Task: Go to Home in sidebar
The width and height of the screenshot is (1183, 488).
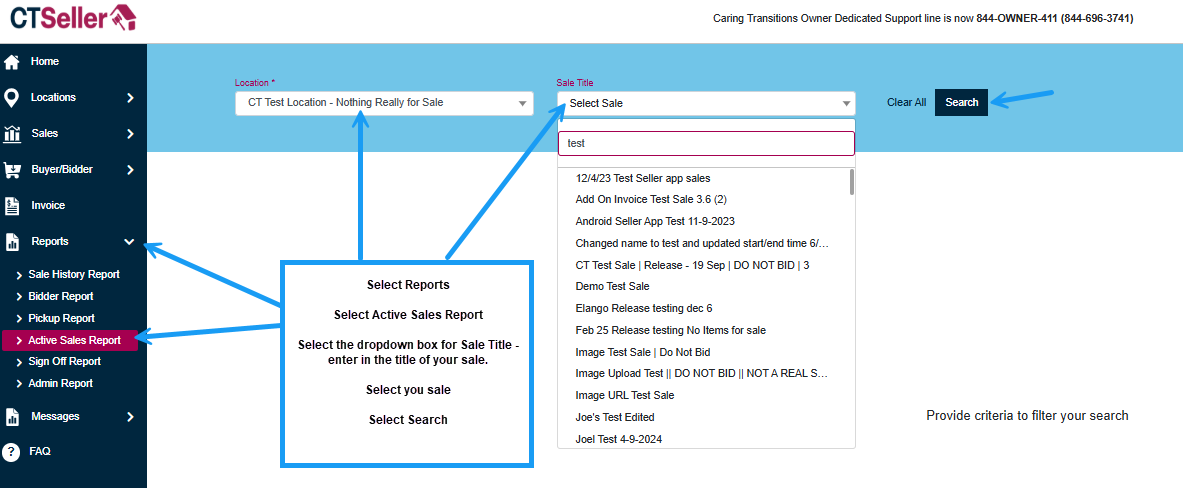Action: coord(45,61)
